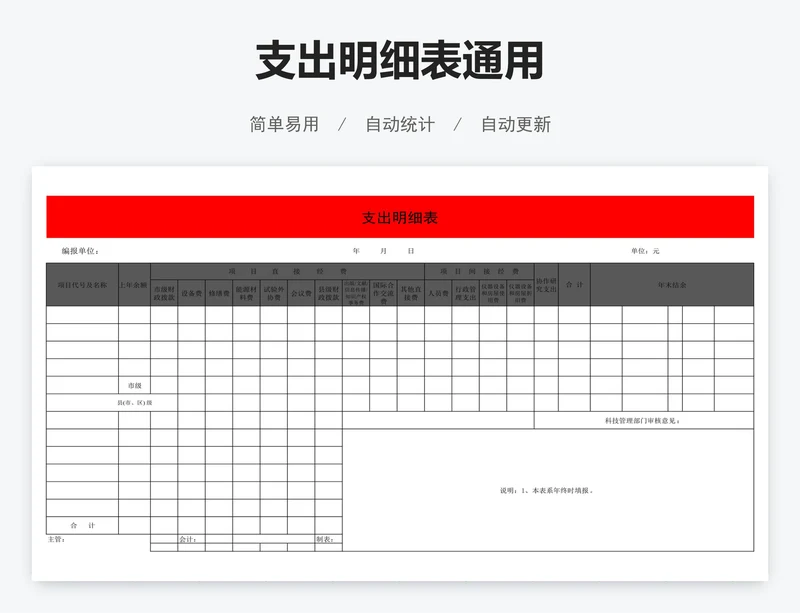The image size is (800, 613).
Task: Select the 市级财政拨款 column header
Action: pyautogui.click(x=164, y=293)
